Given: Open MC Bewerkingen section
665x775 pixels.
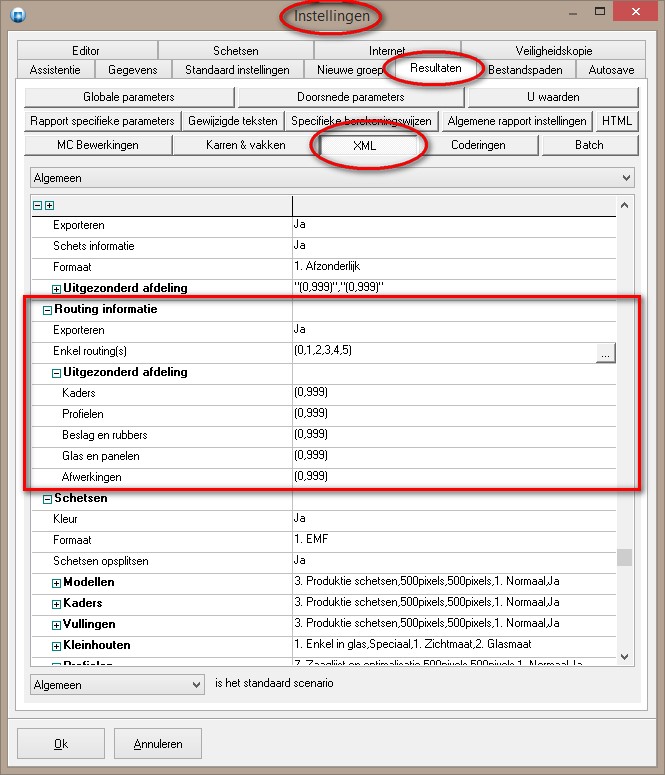Looking at the screenshot, I should 98,145.
